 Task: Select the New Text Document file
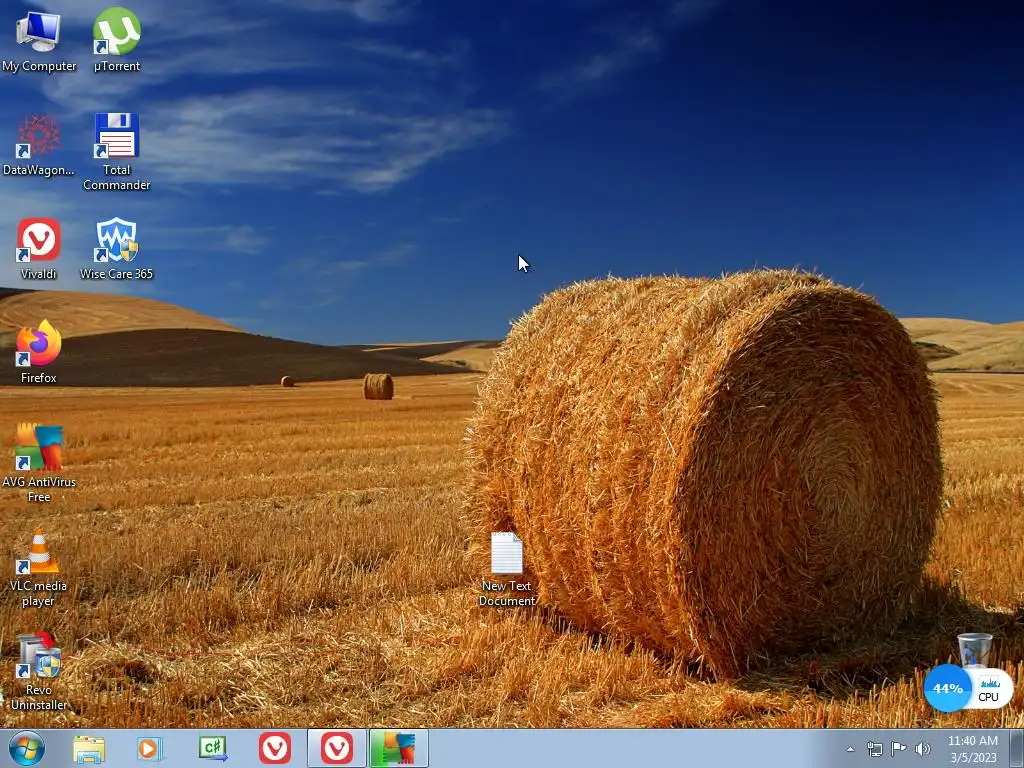tap(507, 569)
